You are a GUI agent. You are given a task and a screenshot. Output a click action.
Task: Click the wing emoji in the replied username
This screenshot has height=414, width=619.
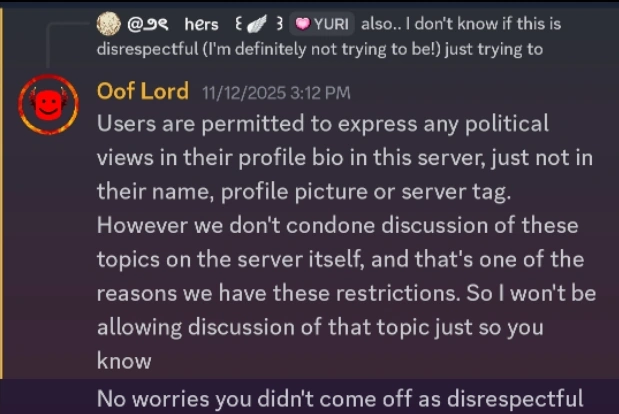[257, 24]
